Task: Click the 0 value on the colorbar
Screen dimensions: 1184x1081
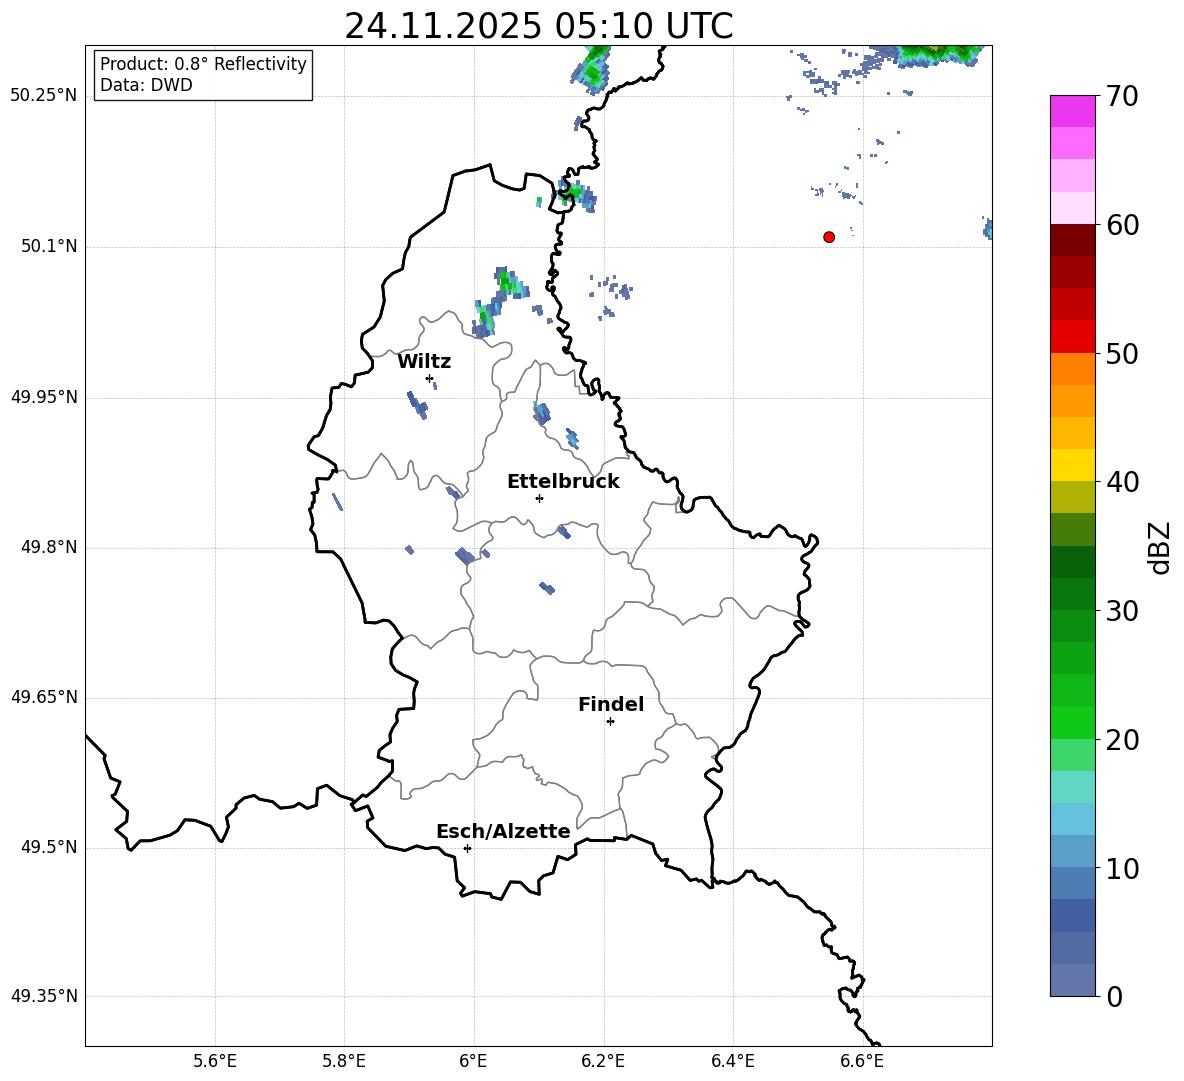Action: 1114,996
